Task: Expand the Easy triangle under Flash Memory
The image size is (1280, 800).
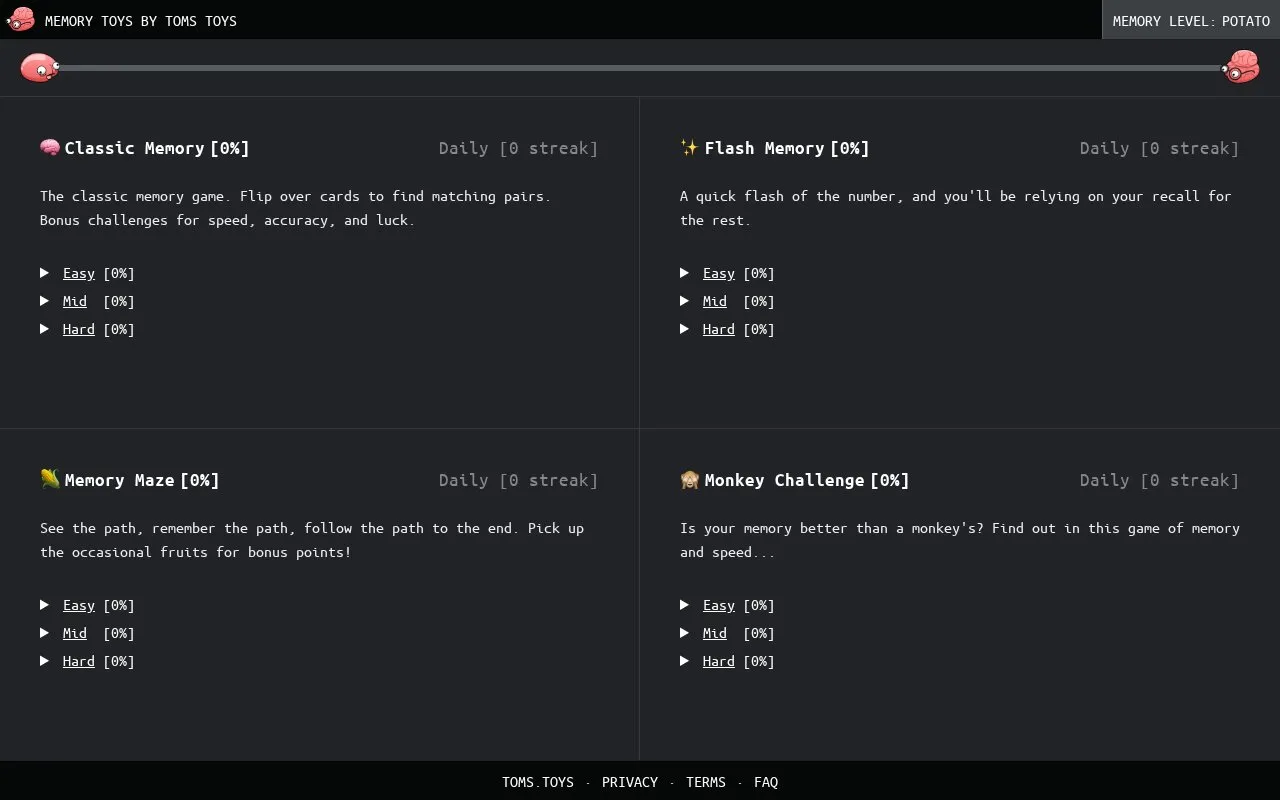Action: (684, 272)
